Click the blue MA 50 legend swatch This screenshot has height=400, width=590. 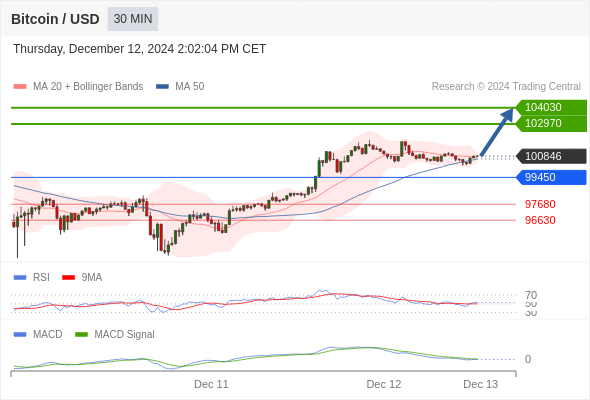pyautogui.click(x=163, y=87)
